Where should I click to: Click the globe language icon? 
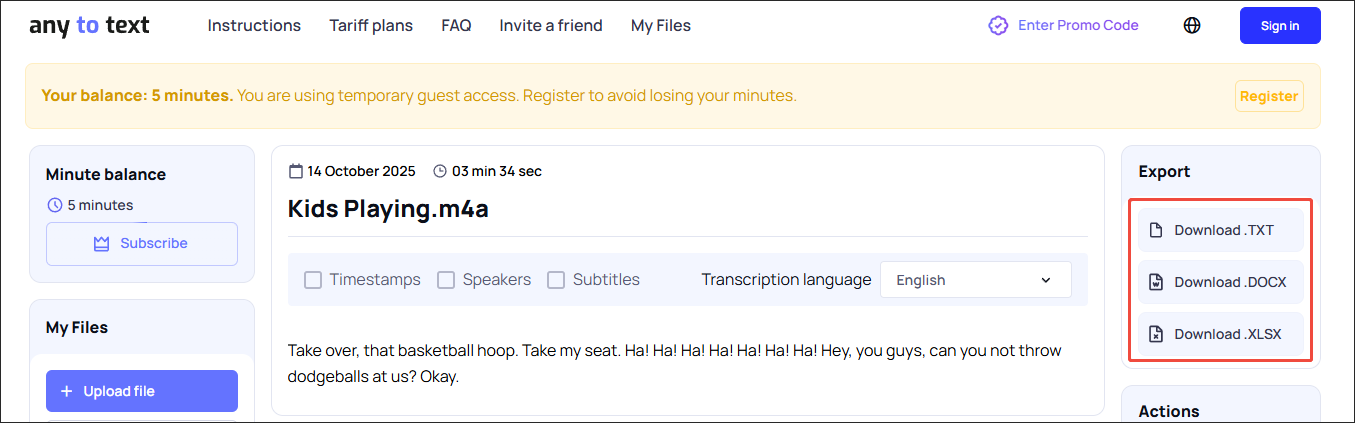click(1192, 26)
